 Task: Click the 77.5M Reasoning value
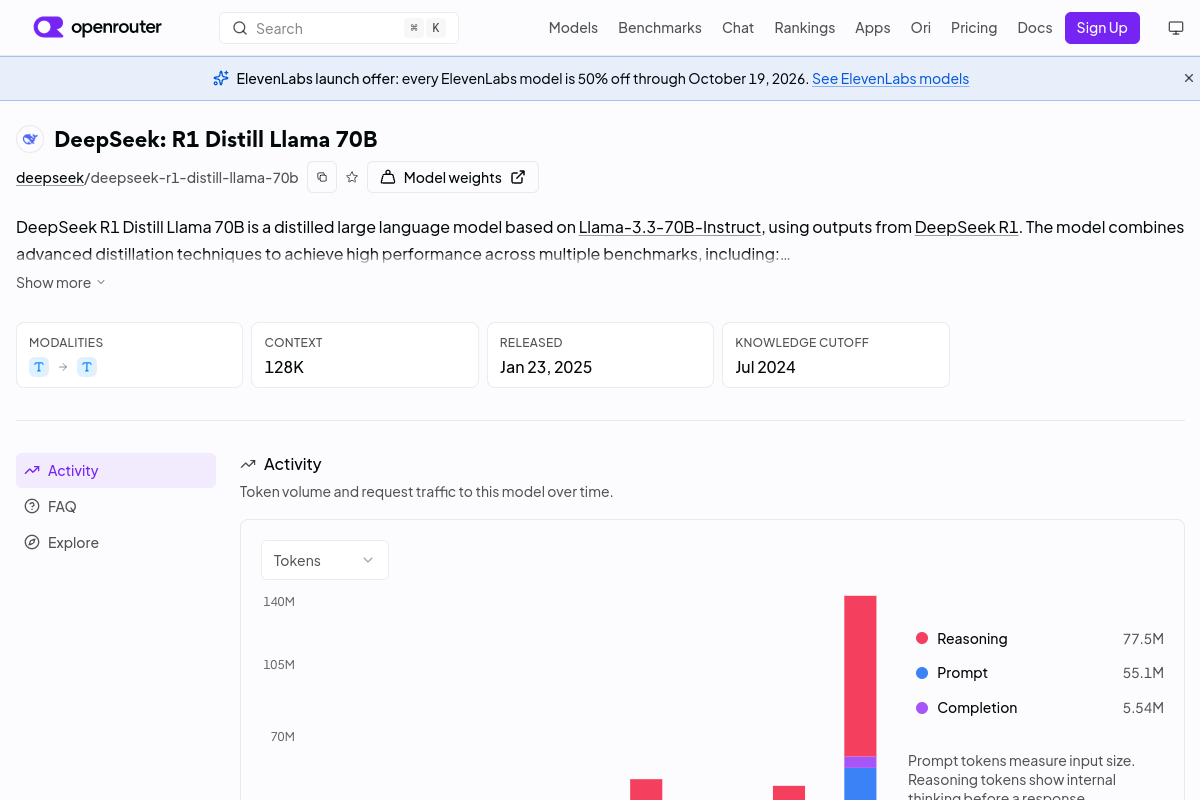(1143, 638)
